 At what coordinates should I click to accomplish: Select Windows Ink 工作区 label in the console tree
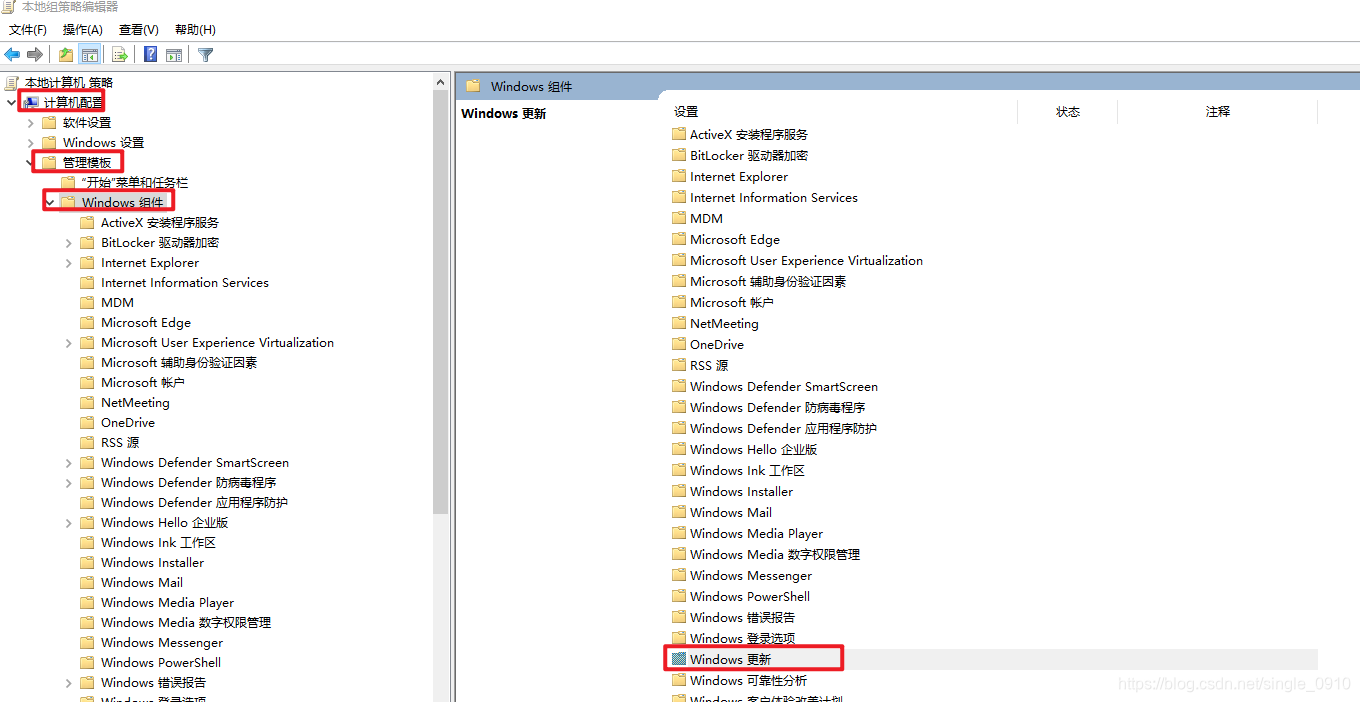pyautogui.click(x=158, y=542)
